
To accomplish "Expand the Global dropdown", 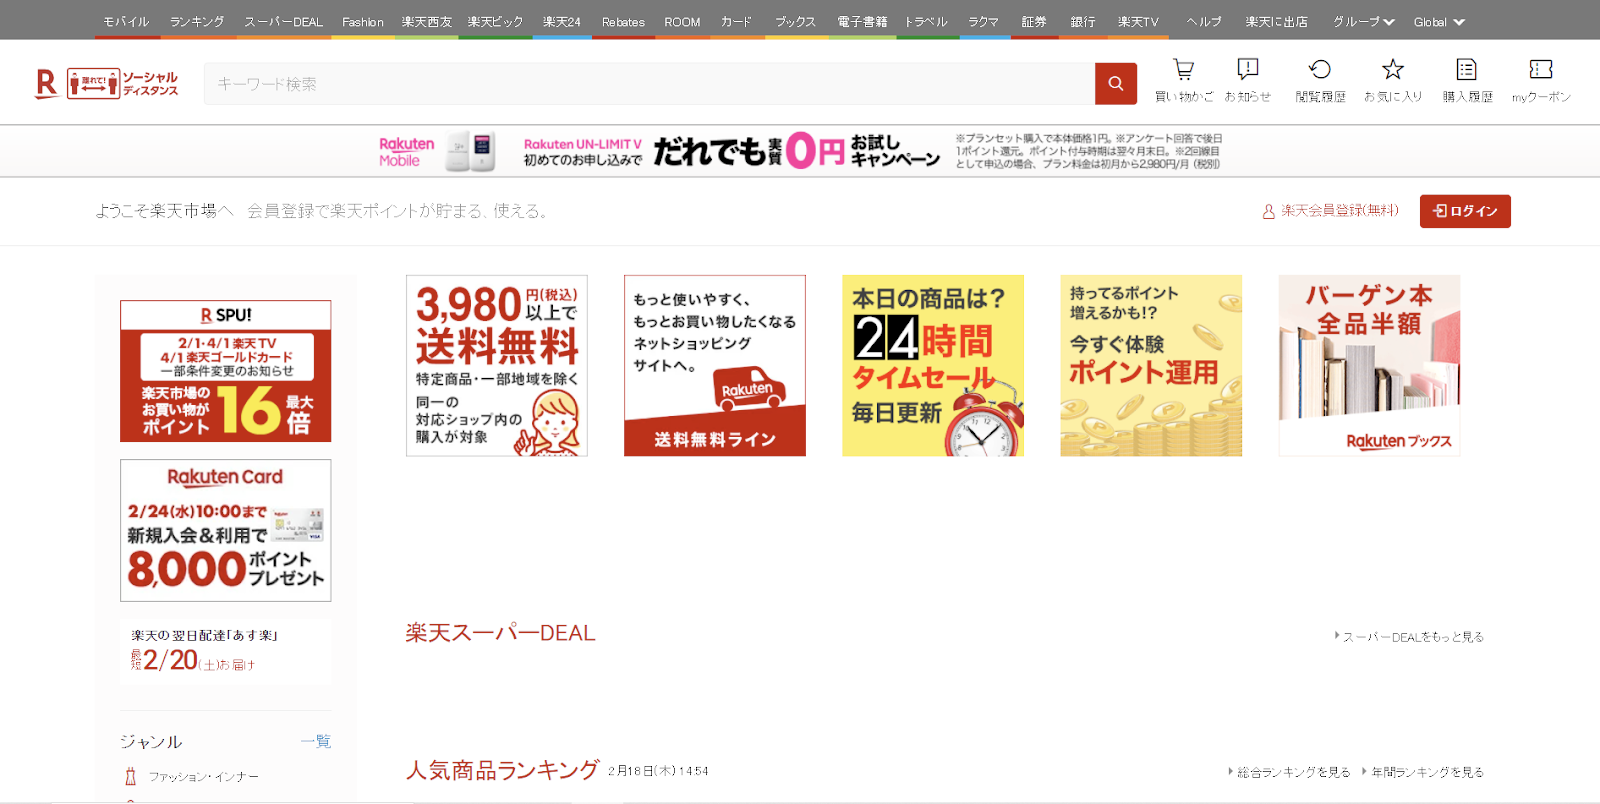I will (1439, 22).
